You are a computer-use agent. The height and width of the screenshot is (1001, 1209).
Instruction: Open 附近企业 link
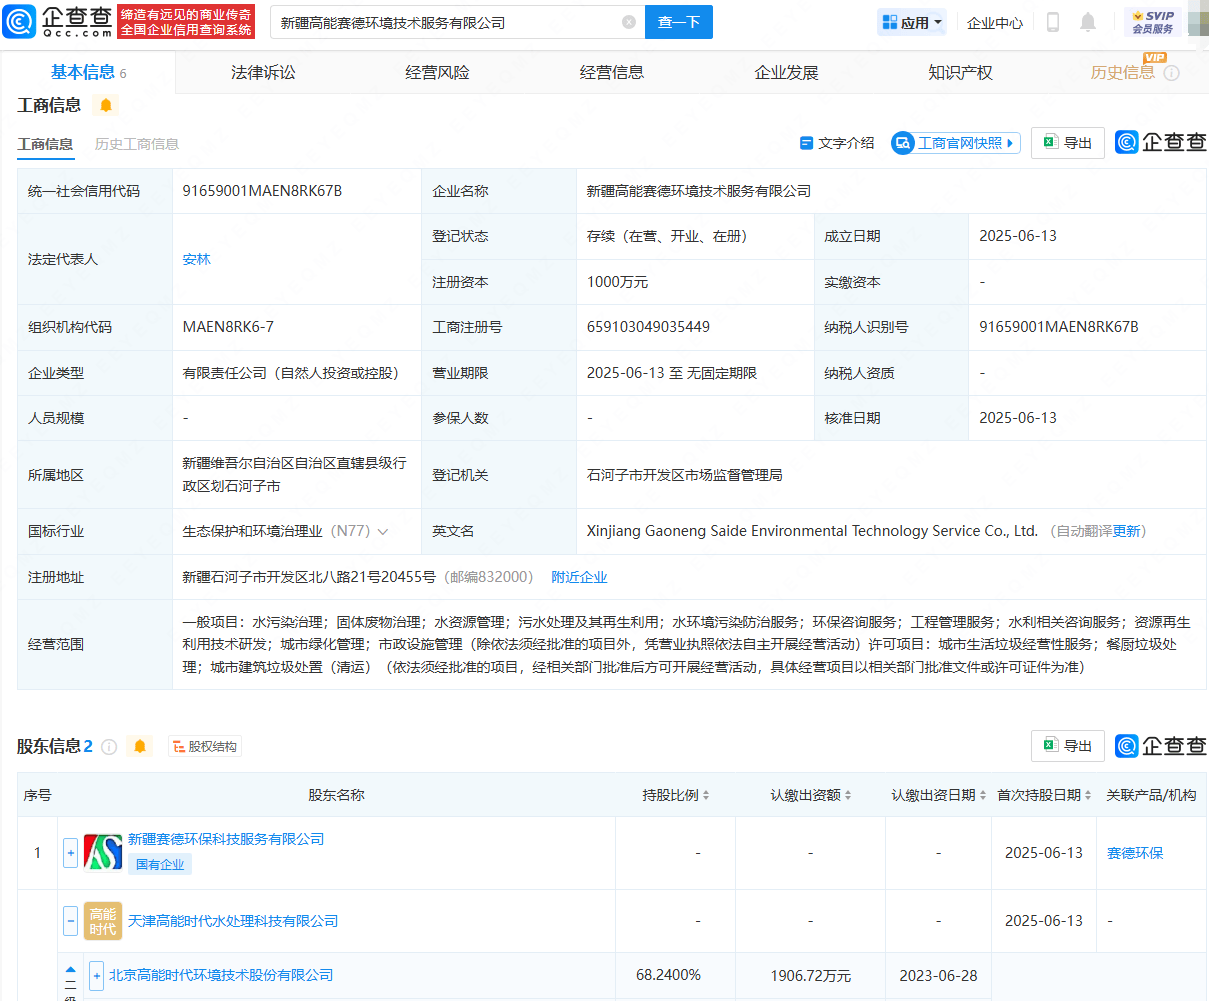[x=579, y=577]
